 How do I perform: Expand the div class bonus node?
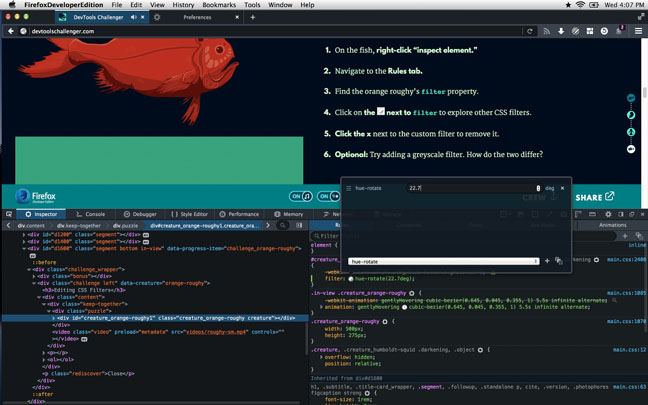coord(34,276)
